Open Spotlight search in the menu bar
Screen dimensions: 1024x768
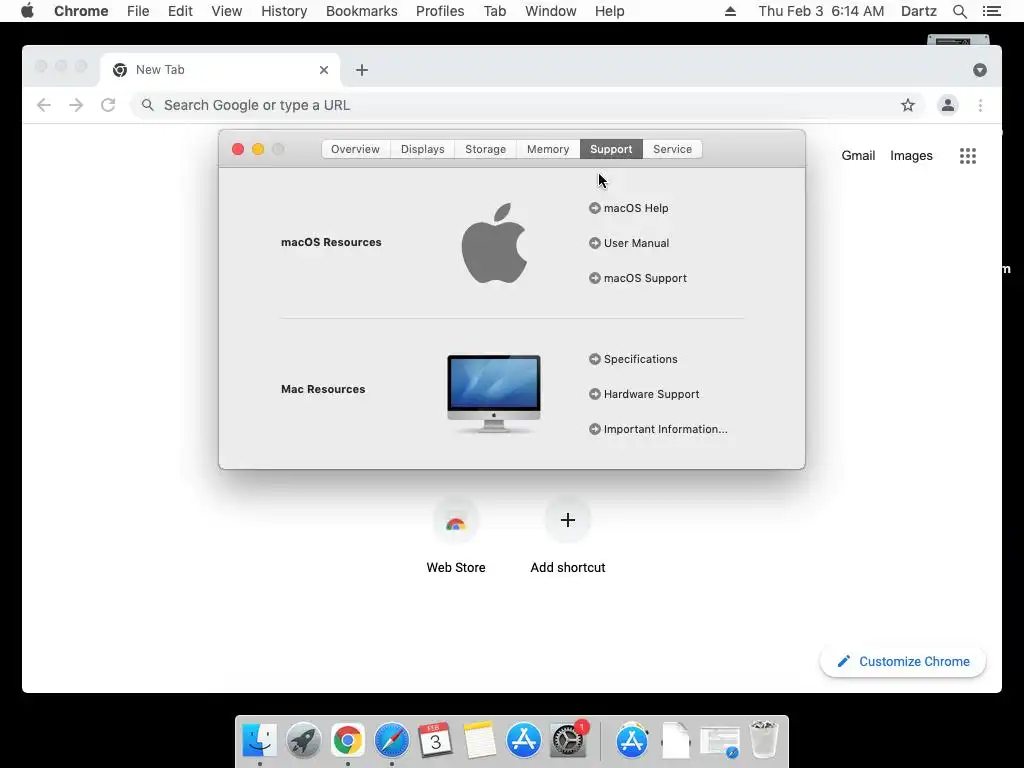(959, 11)
